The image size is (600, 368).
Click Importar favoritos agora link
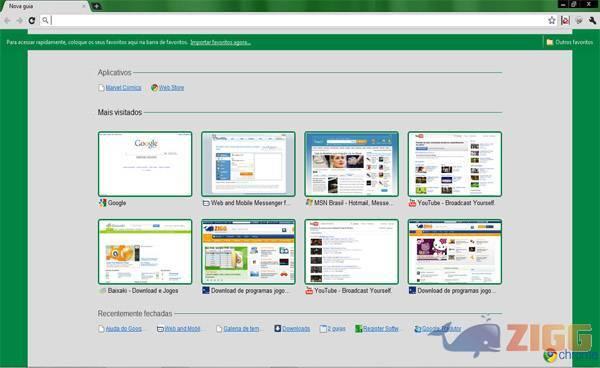tap(220, 42)
